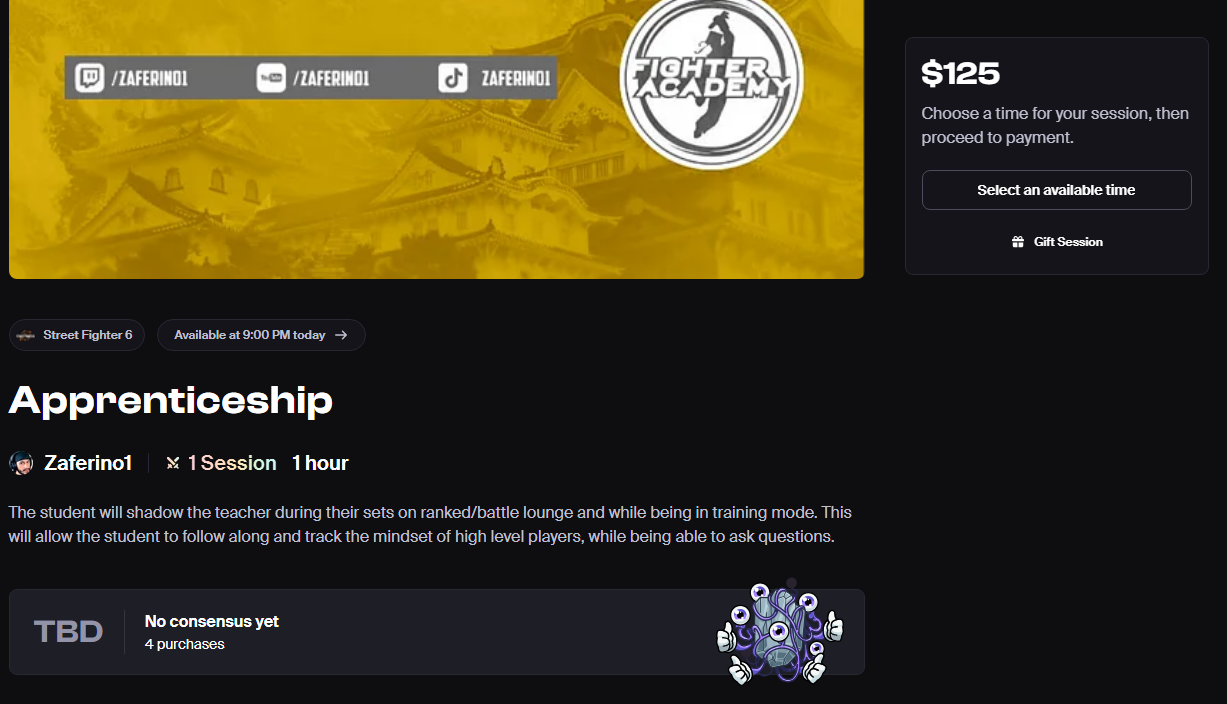Viewport: 1227px width, 704px height.
Task: Click the crossed swords session icon
Action: [173, 463]
